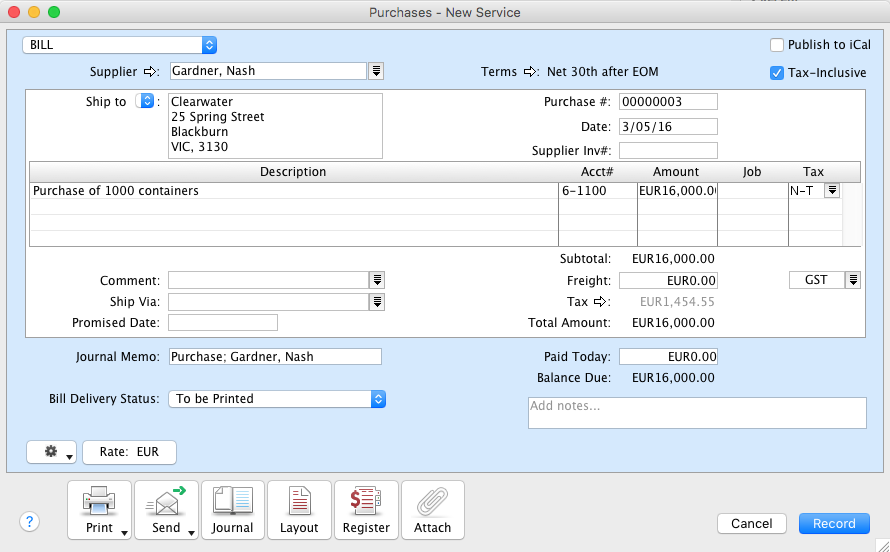Click the Record button
Viewport: 890px width, 552px height.
(x=833, y=523)
